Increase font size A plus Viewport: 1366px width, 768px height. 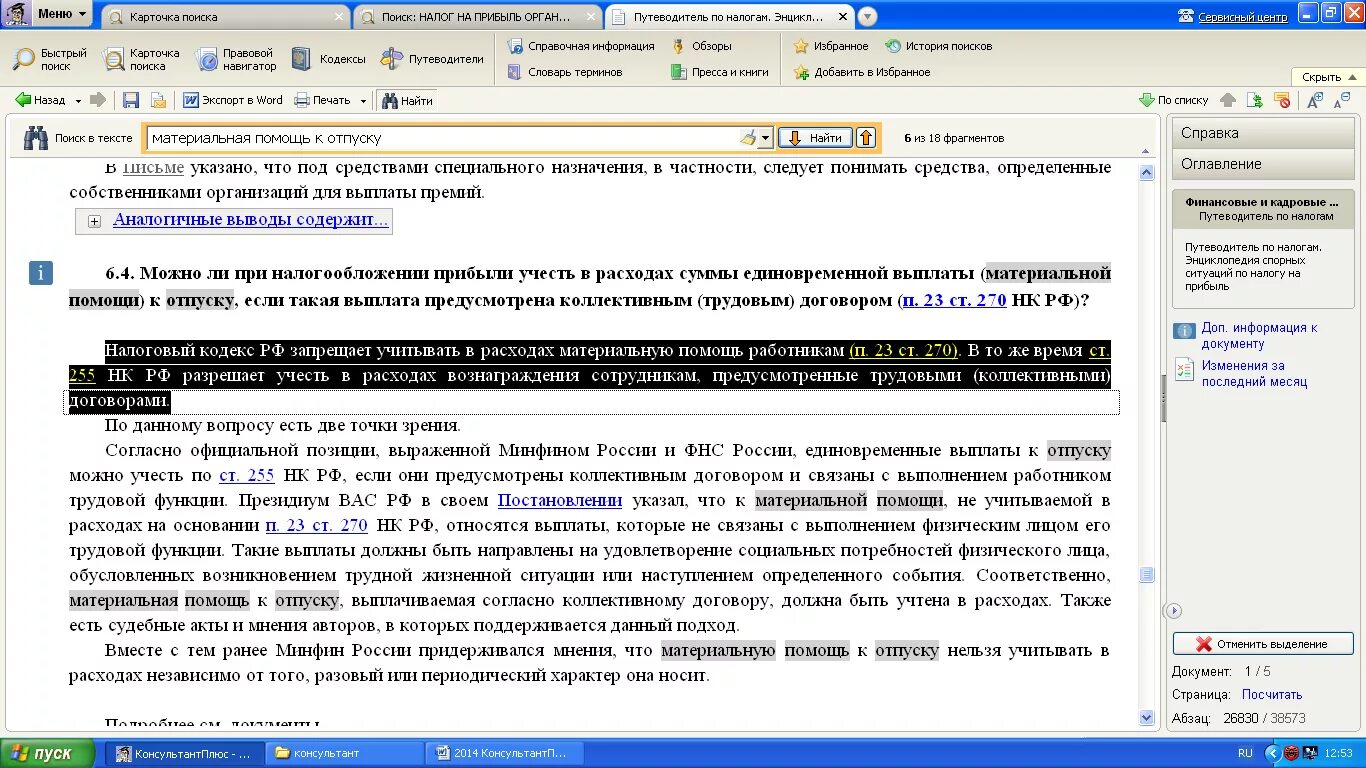(x=1315, y=99)
